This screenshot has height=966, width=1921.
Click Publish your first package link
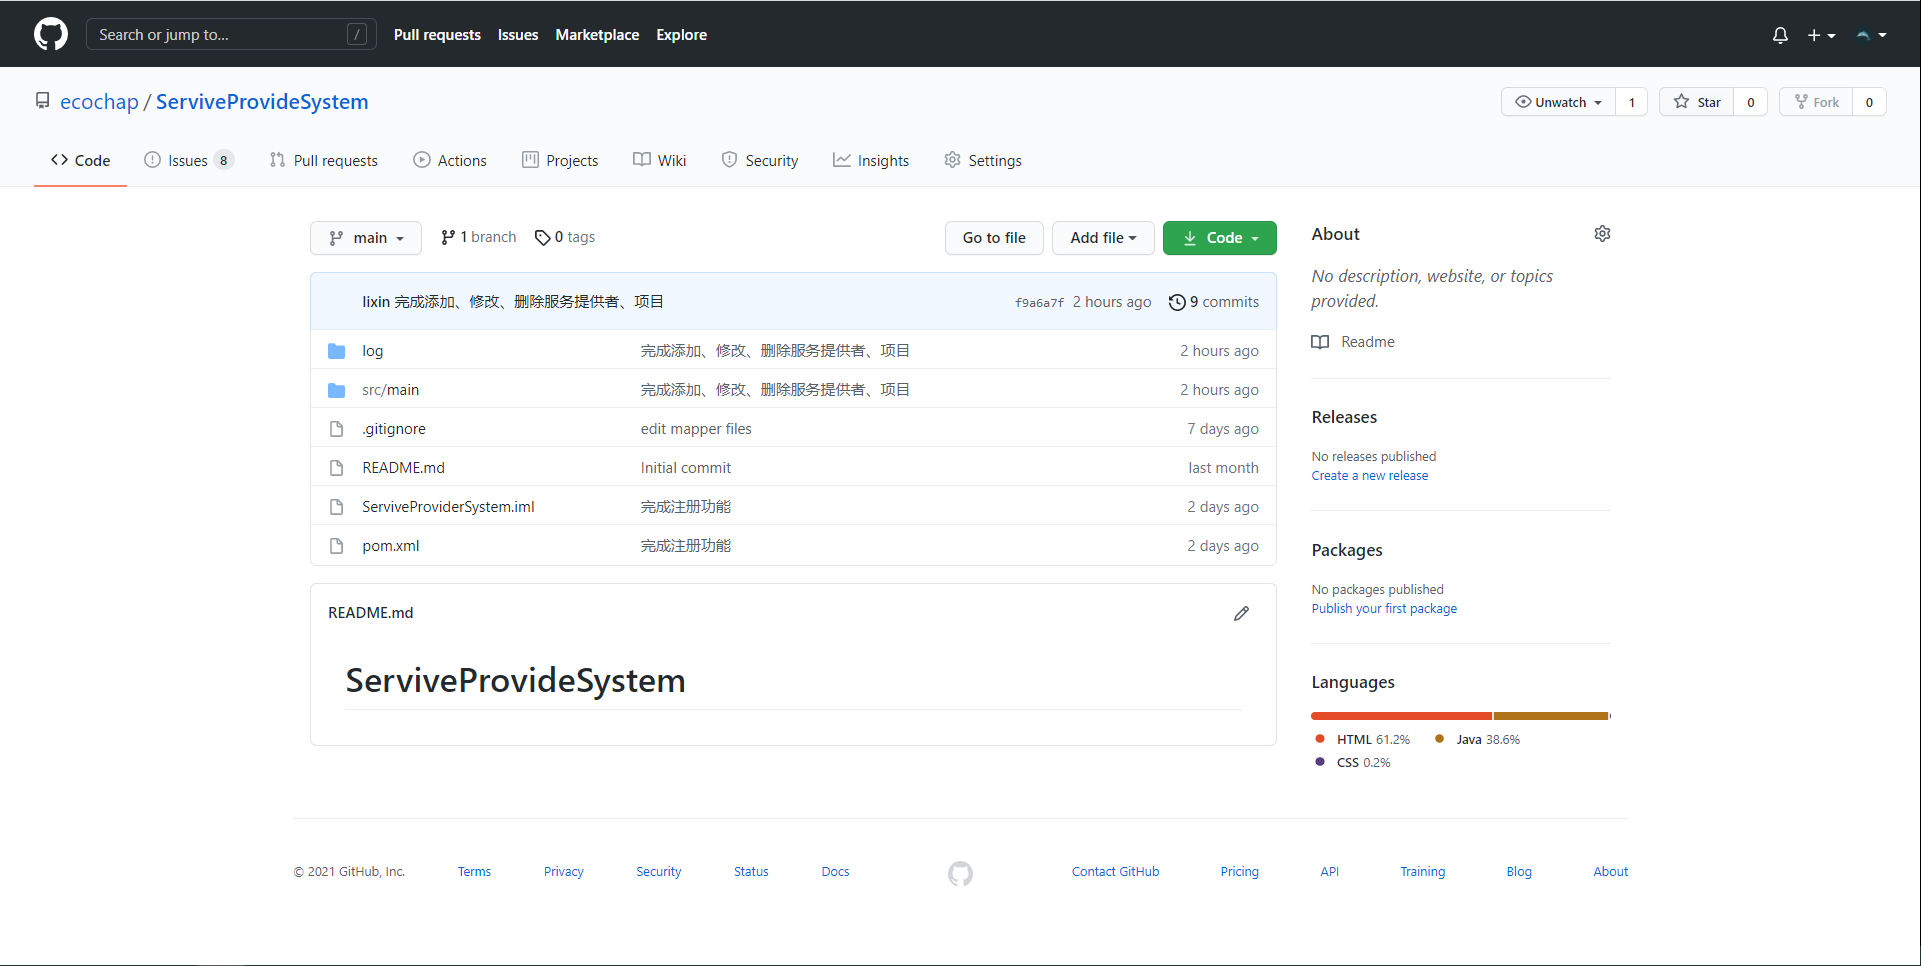1384,609
